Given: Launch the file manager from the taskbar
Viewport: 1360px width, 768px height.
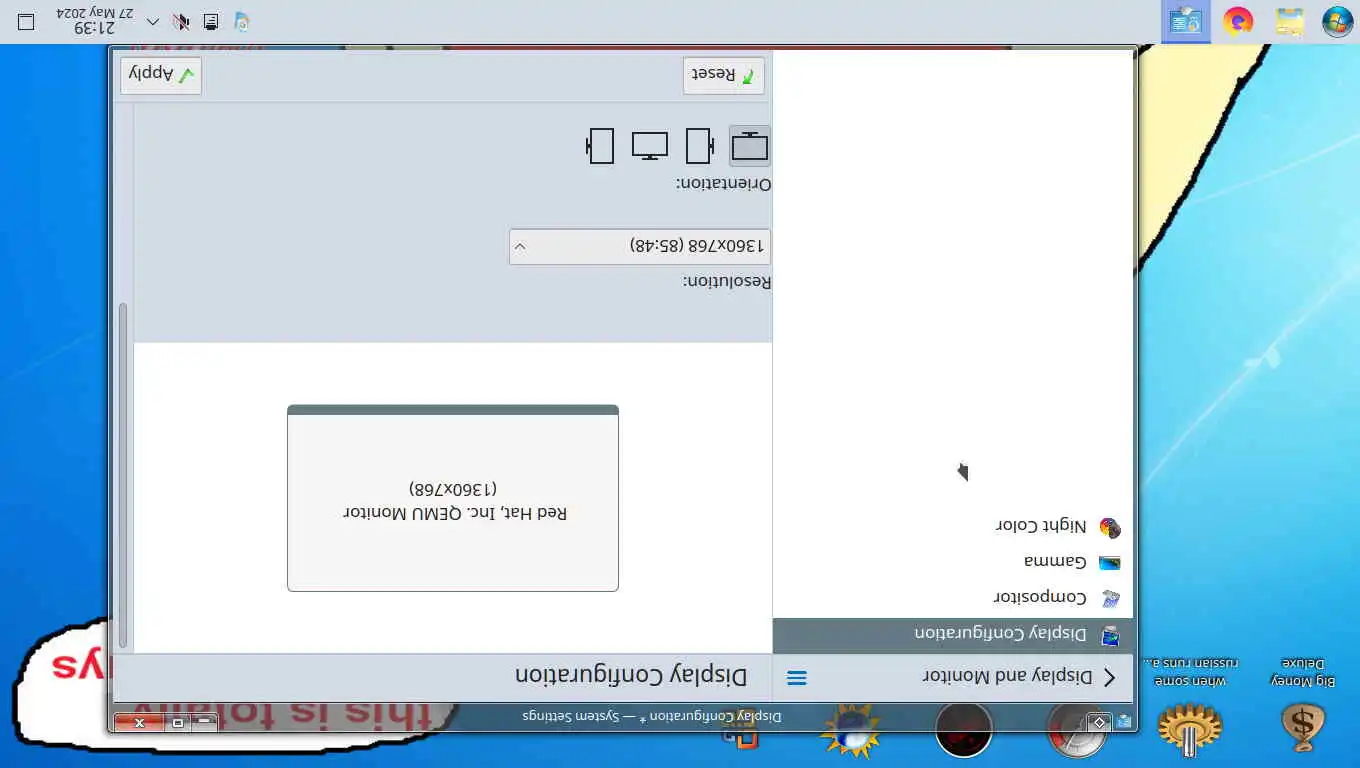Looking at the screenshot, I should coord(1290,21).
